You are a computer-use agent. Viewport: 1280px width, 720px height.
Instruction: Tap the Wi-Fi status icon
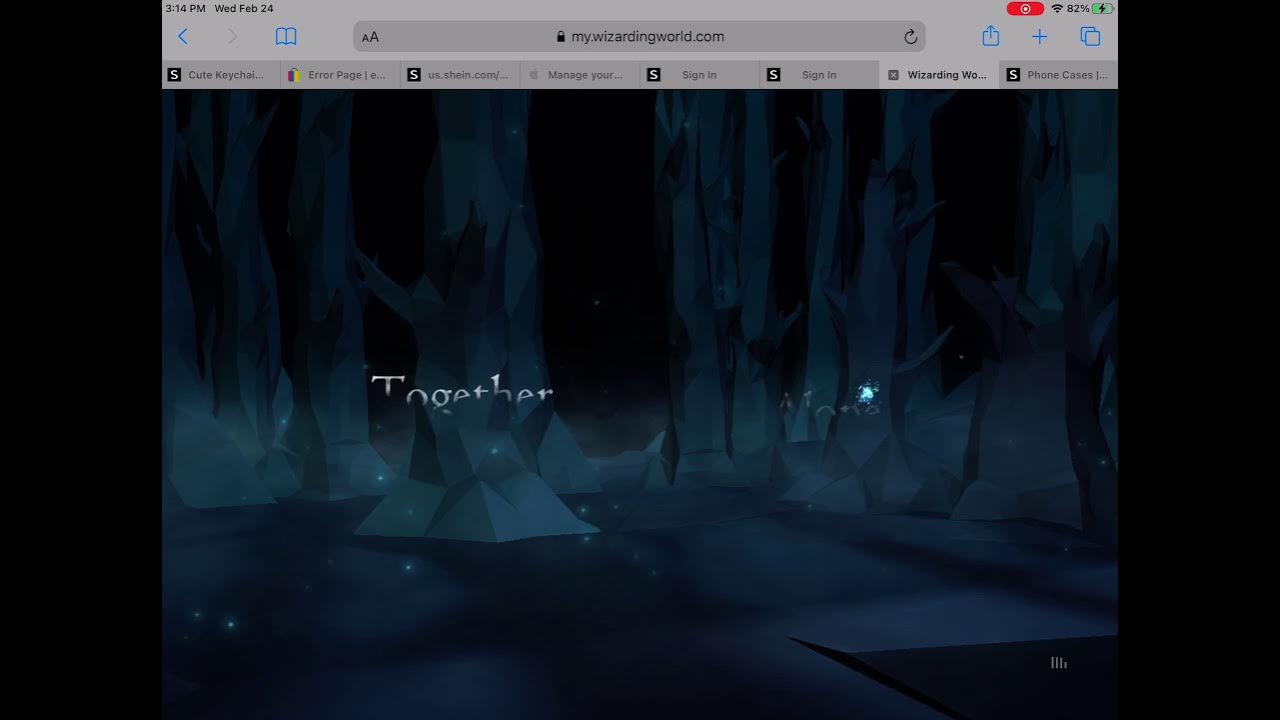1057,8
